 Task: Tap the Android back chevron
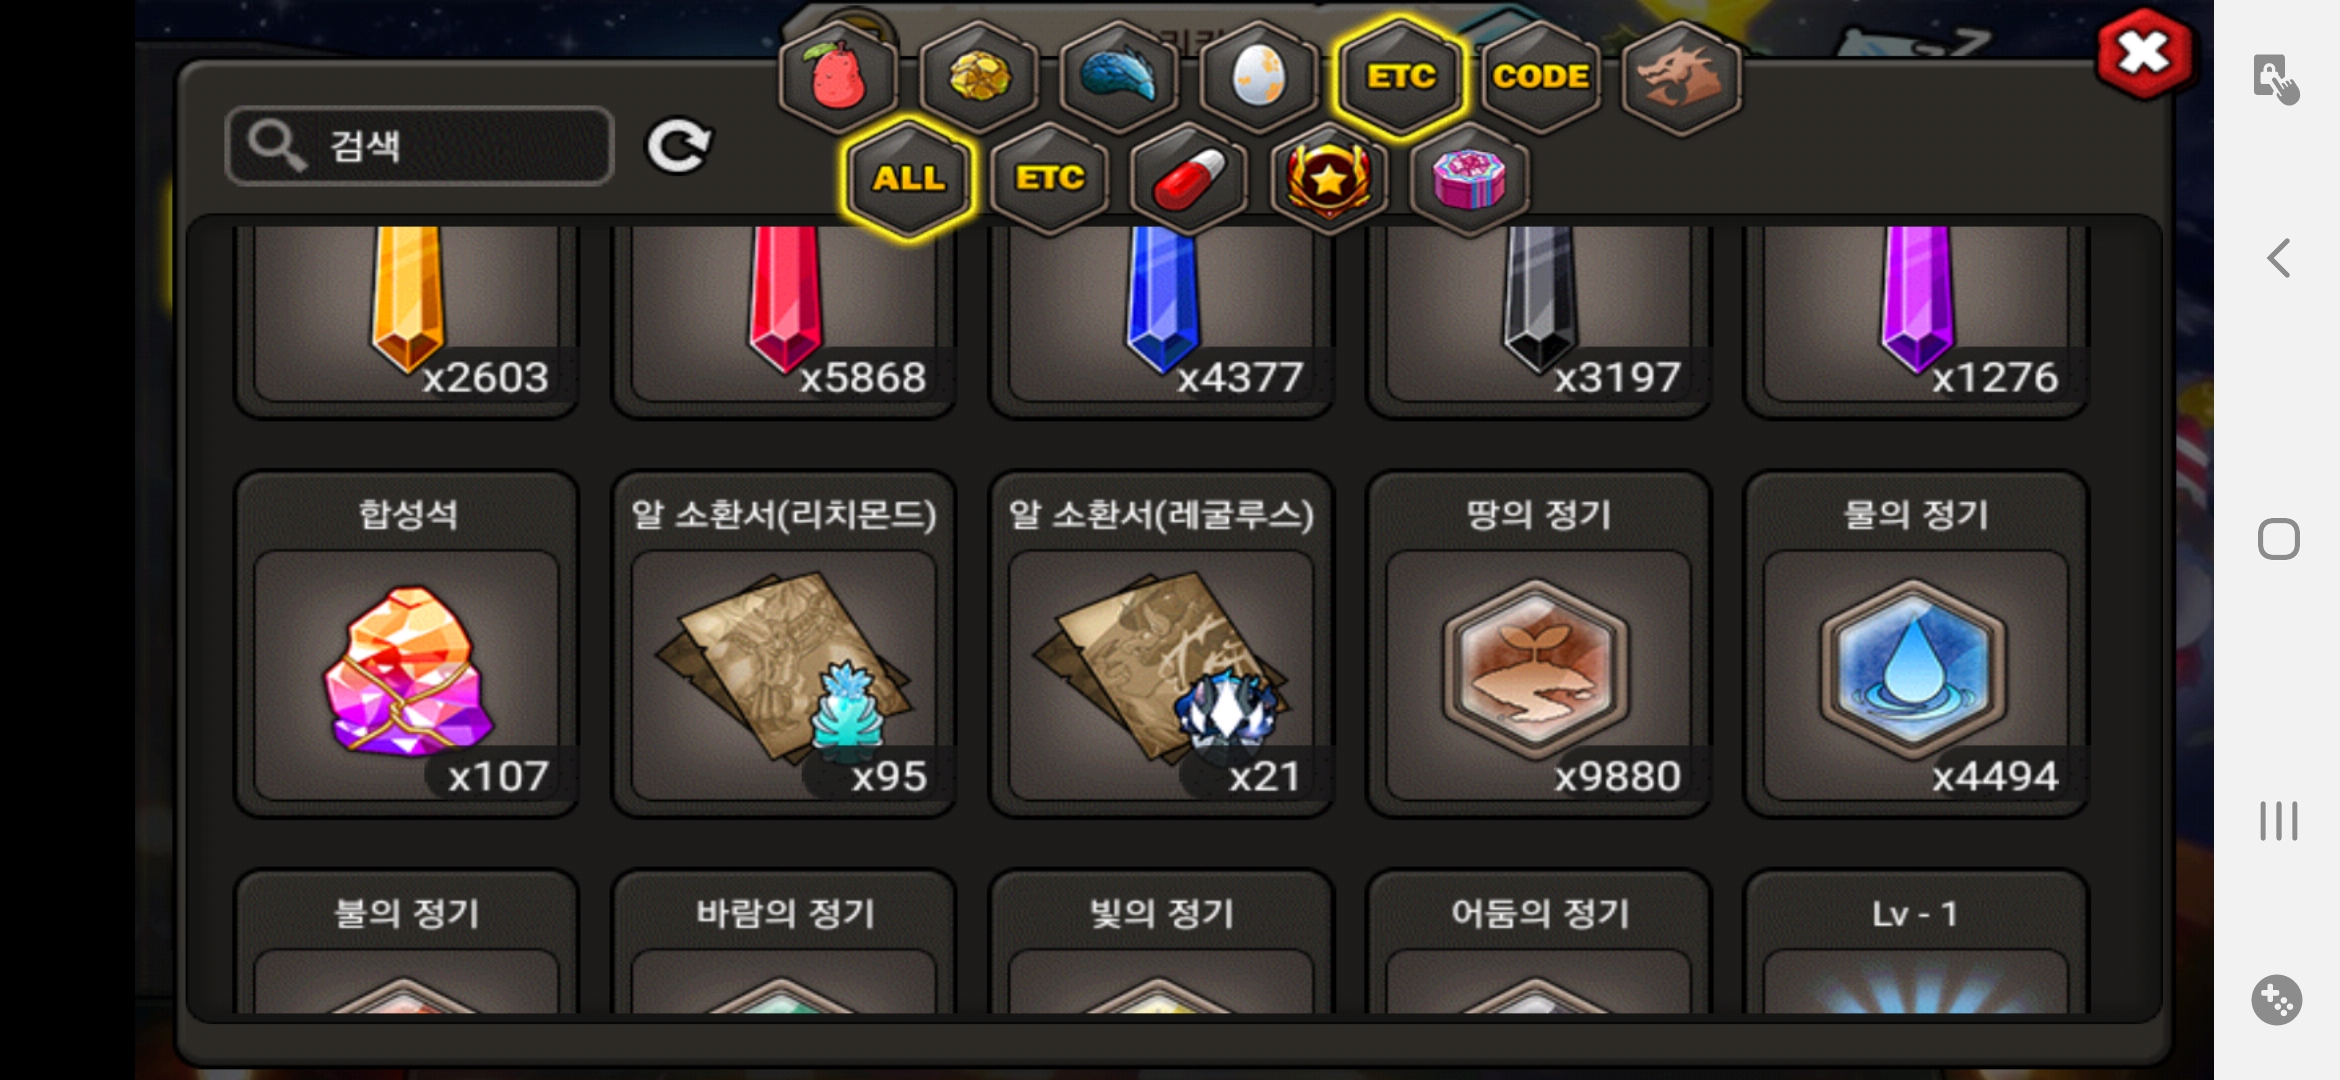point(2278,258)
